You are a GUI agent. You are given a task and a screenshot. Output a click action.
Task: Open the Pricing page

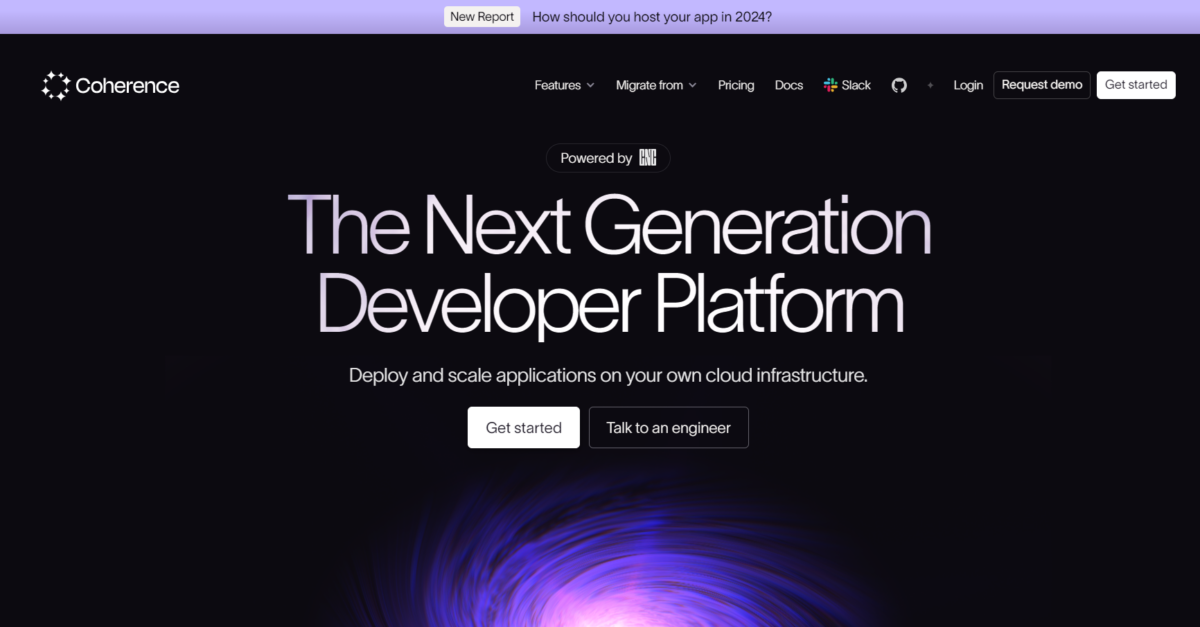click(736, 85)
